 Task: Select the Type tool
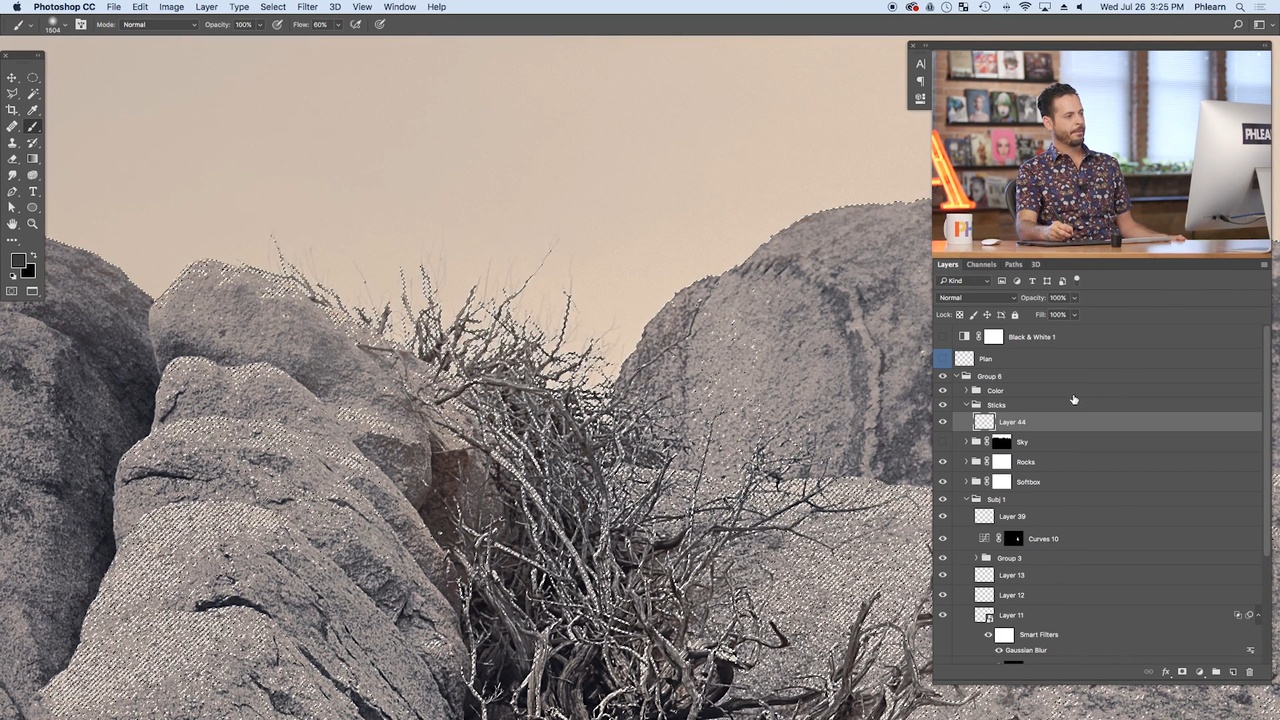tap(32, 191)
